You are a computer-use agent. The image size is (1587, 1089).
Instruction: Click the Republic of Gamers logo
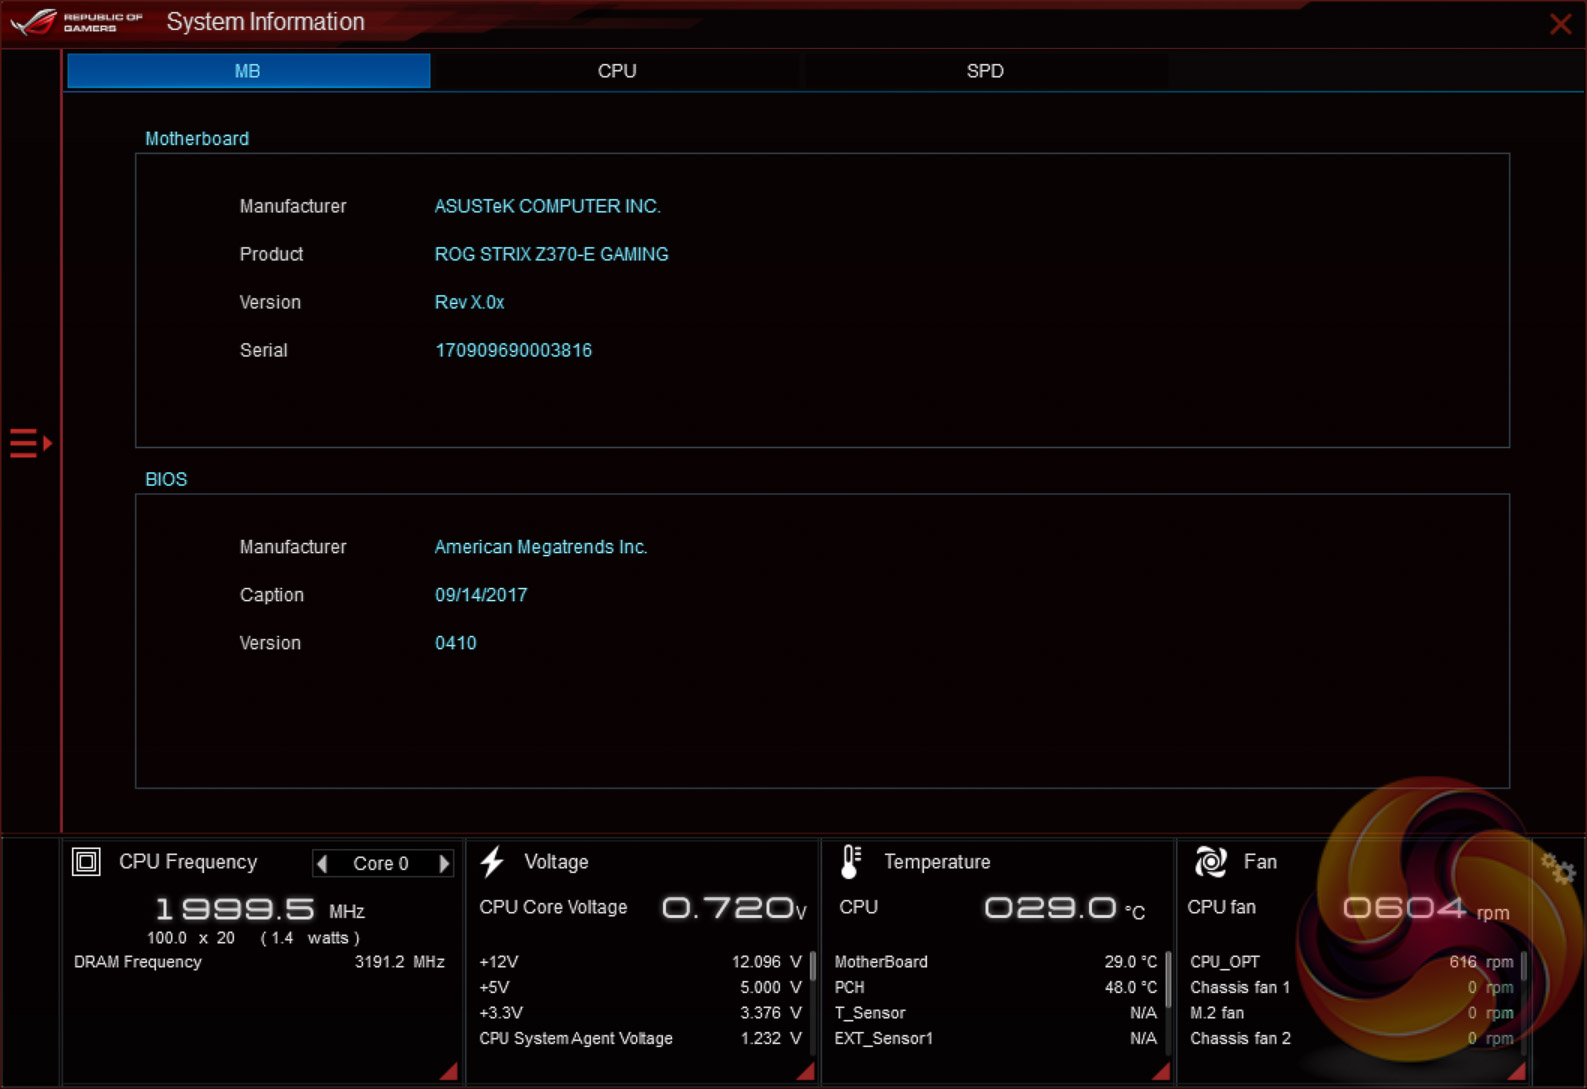click(76, 22)
